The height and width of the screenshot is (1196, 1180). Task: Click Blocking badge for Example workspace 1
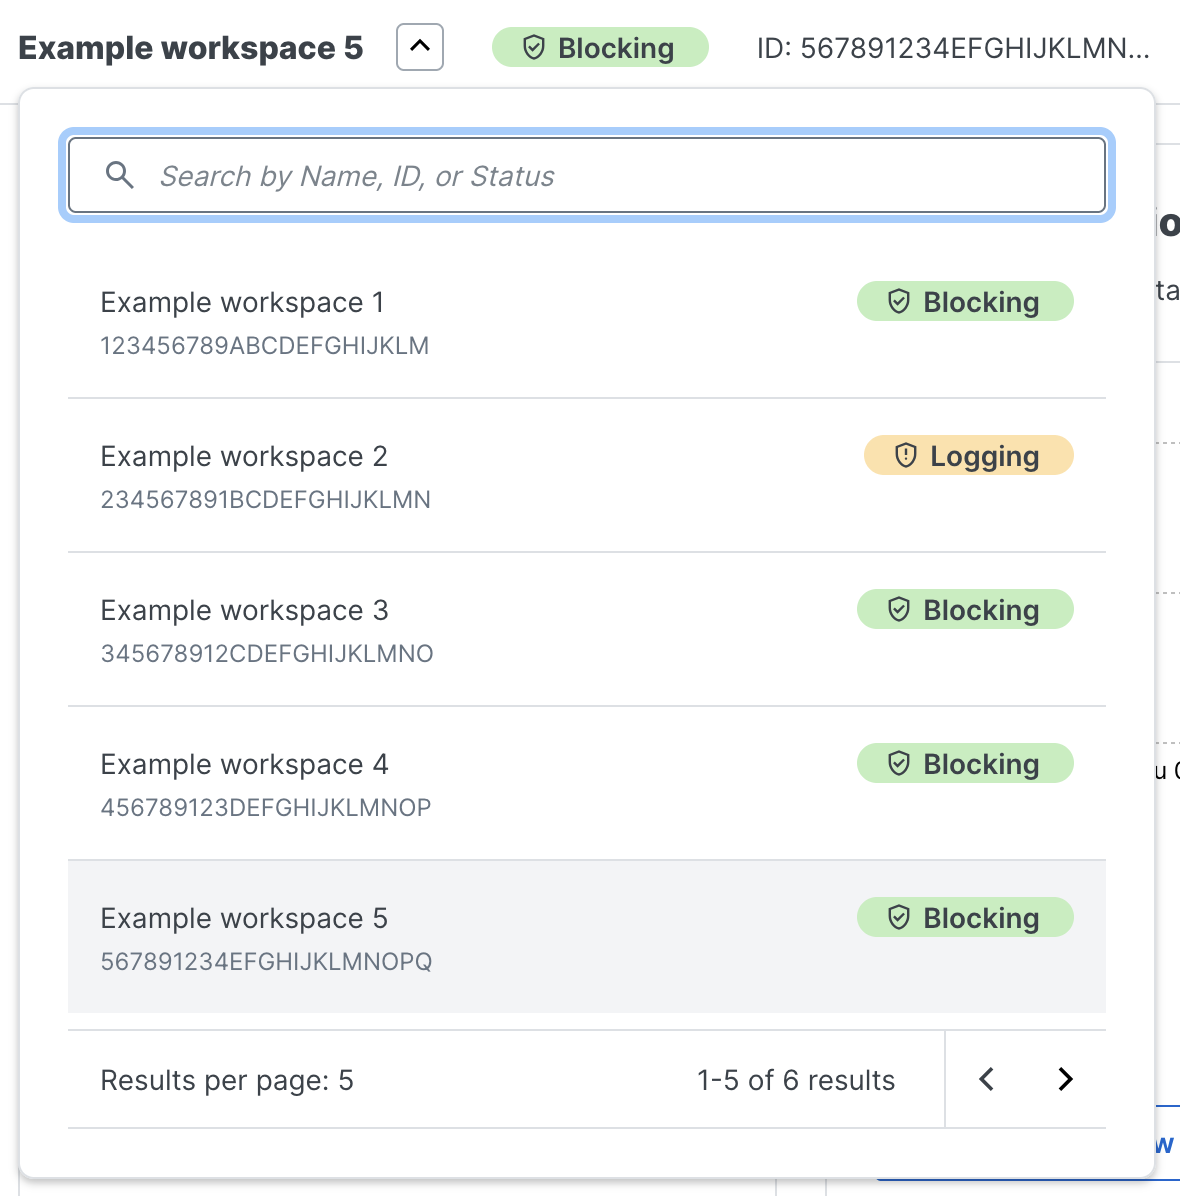965,301
